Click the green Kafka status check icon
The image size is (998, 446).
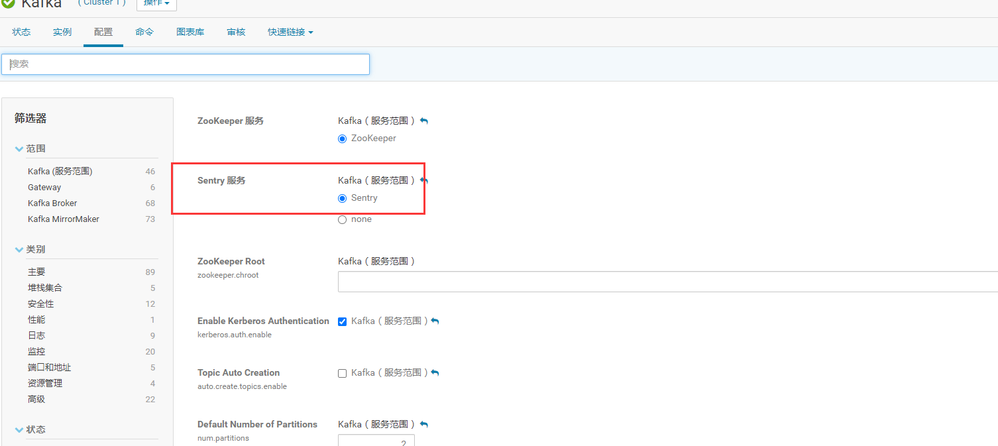tap(9, 3)
